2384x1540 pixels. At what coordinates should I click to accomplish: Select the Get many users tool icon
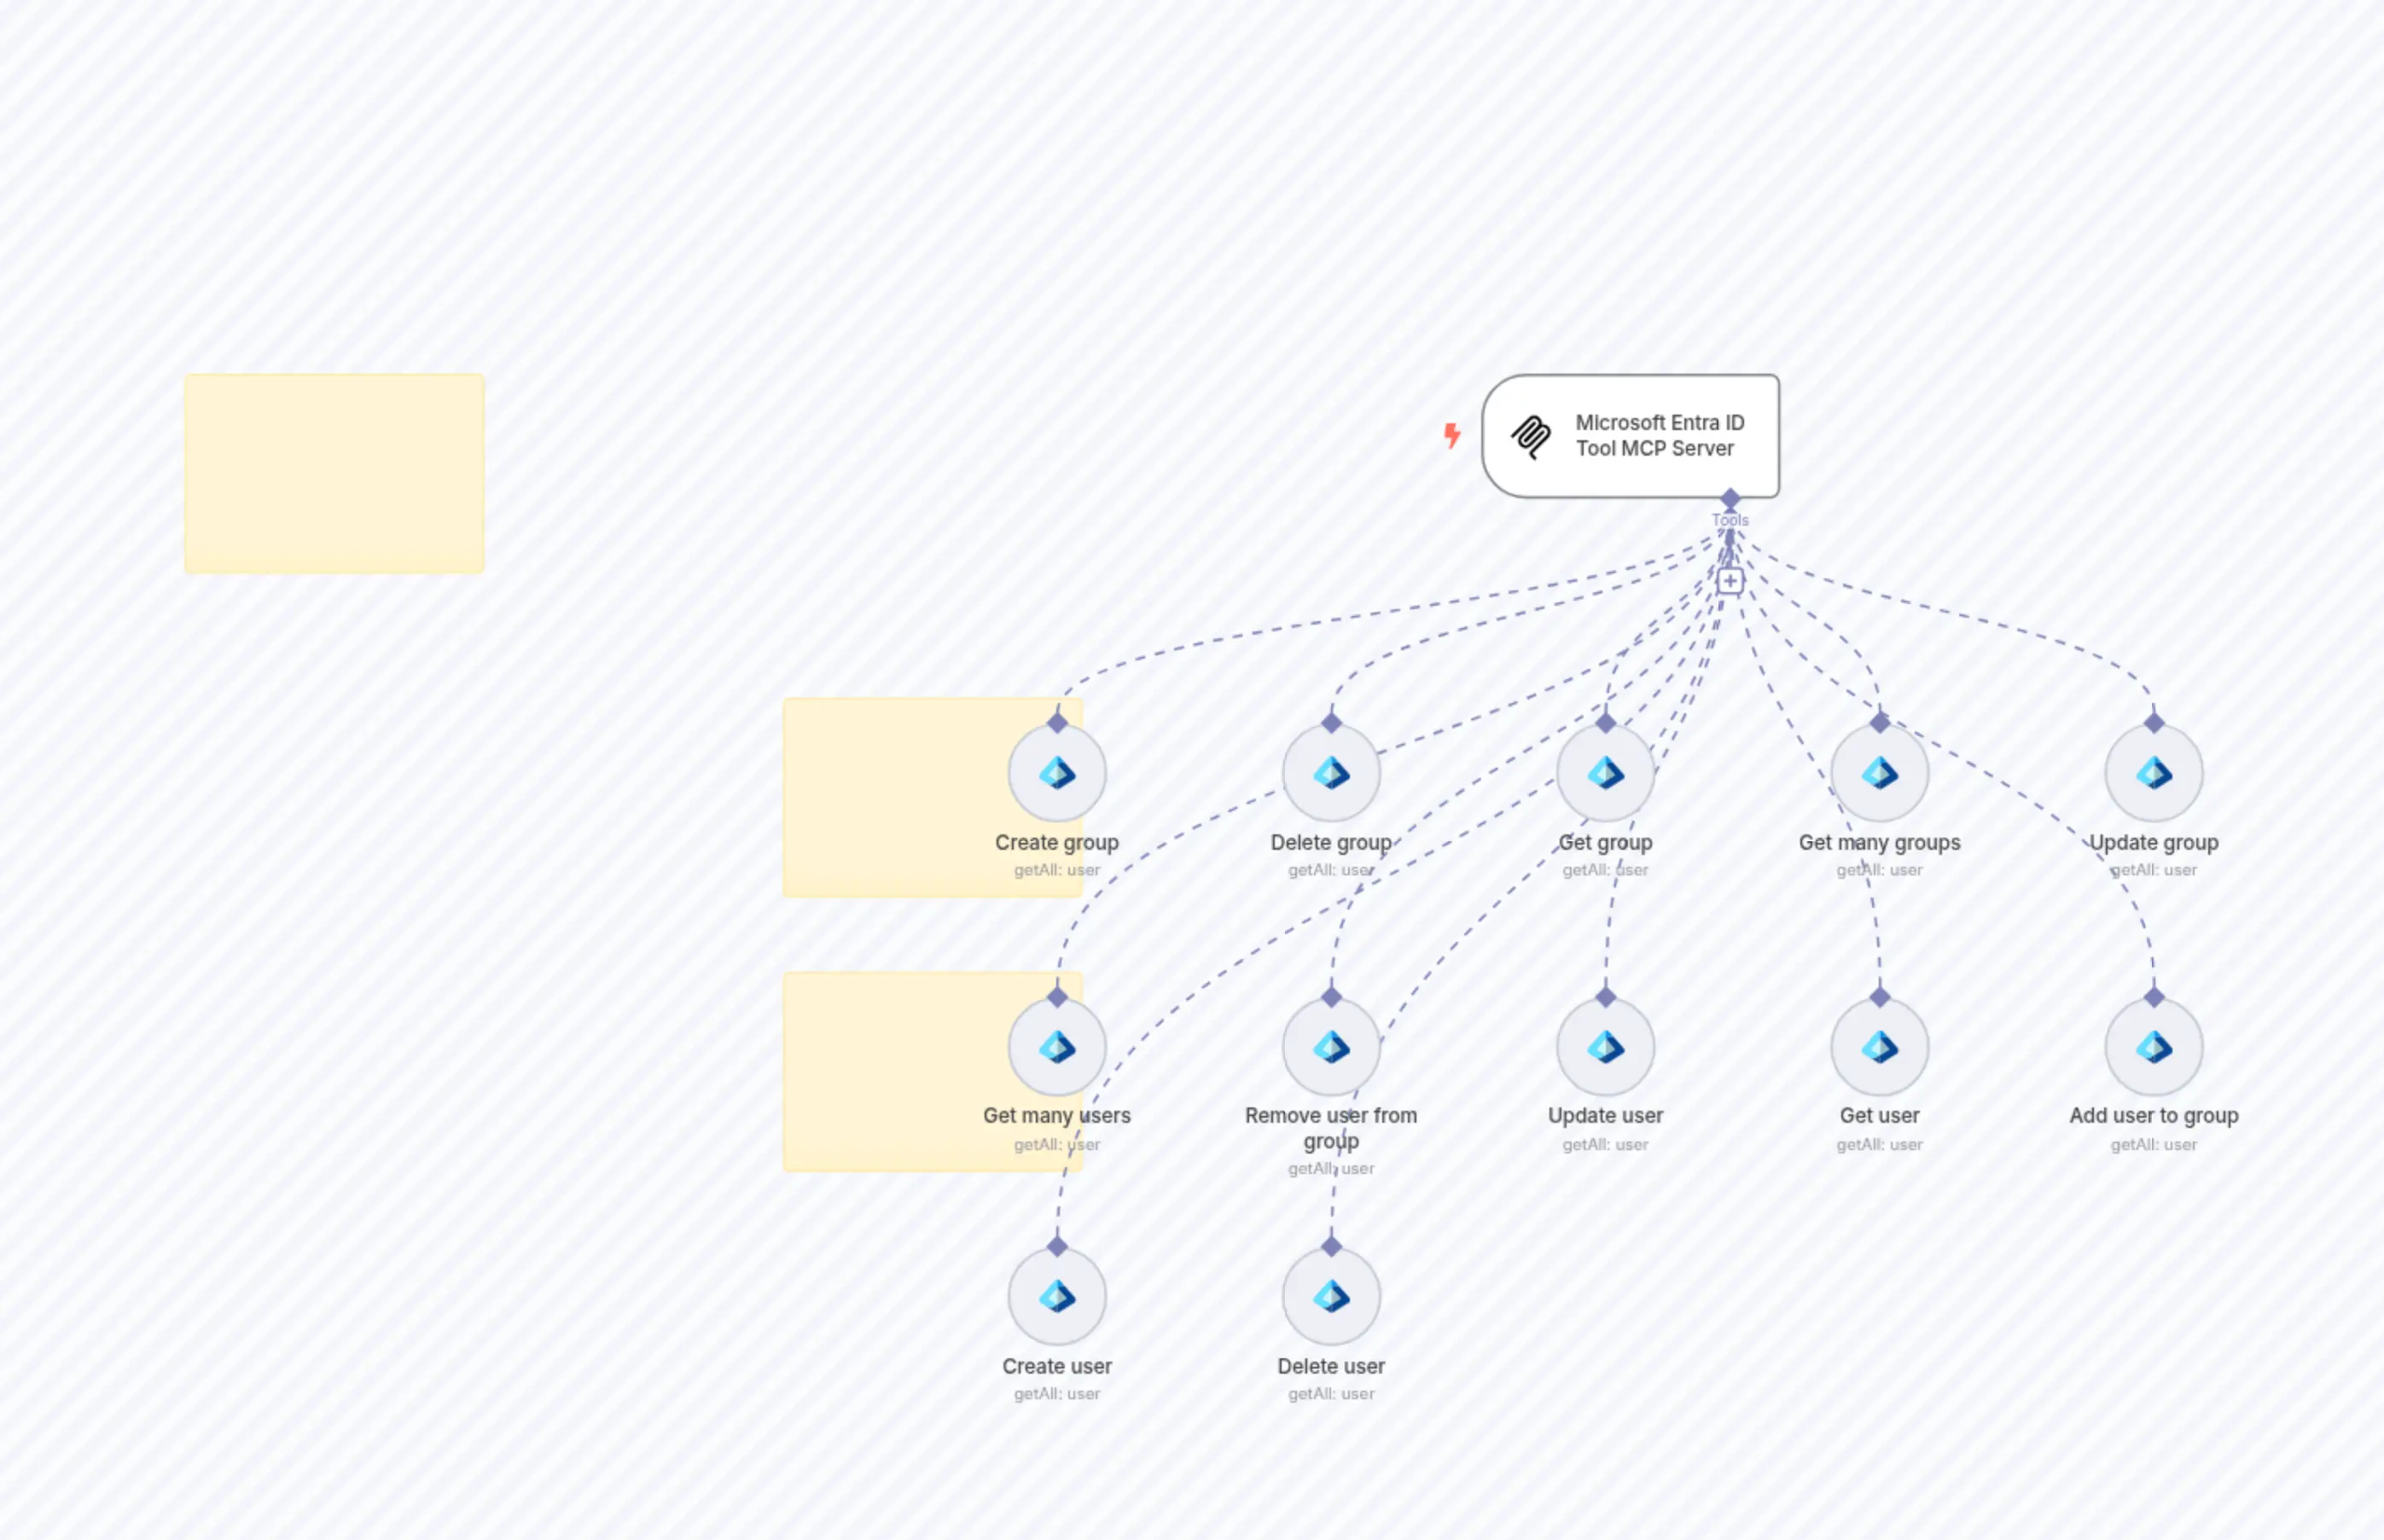[x=1057, y=1045]
